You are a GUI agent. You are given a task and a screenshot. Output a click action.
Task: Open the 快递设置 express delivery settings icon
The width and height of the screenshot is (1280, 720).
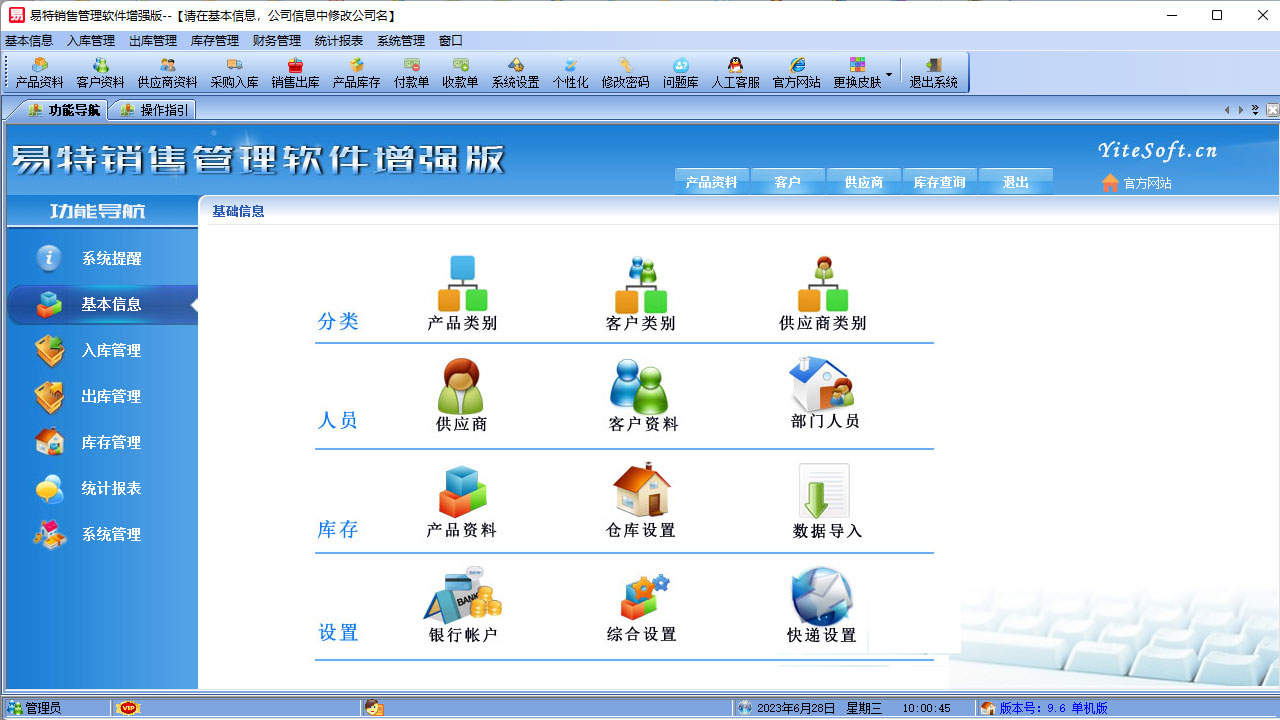[821, 600]
